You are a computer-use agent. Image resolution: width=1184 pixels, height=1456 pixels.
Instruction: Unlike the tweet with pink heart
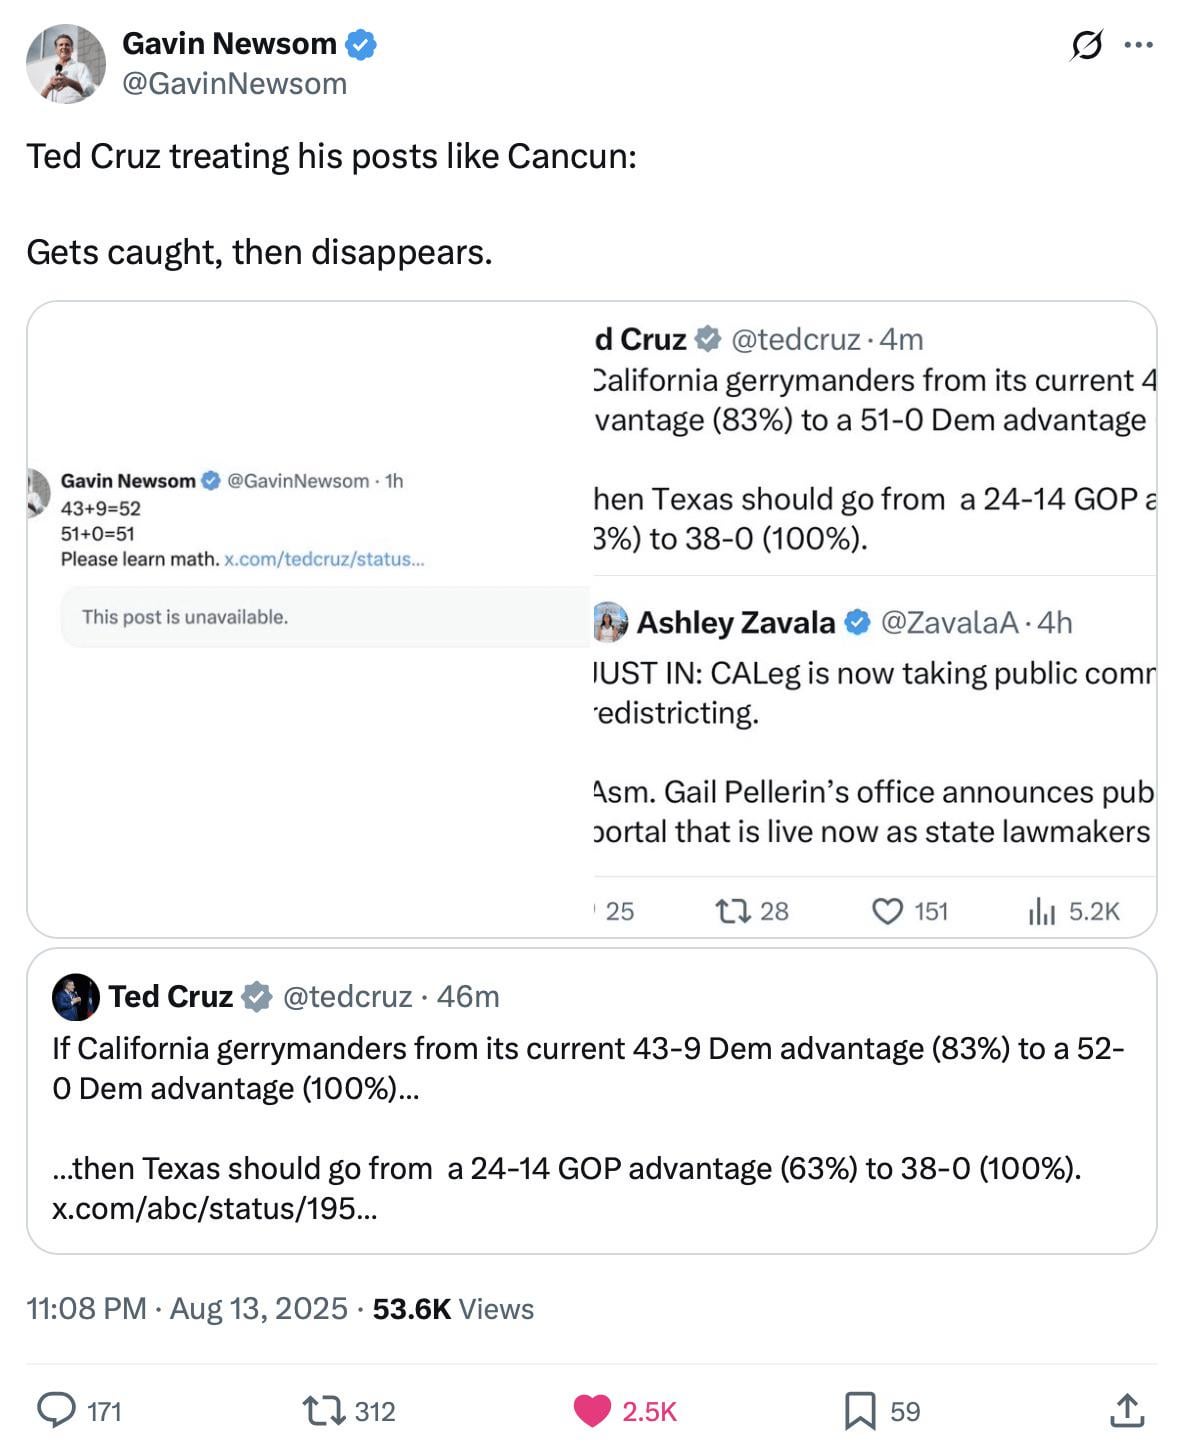(x=592, y=1411)
